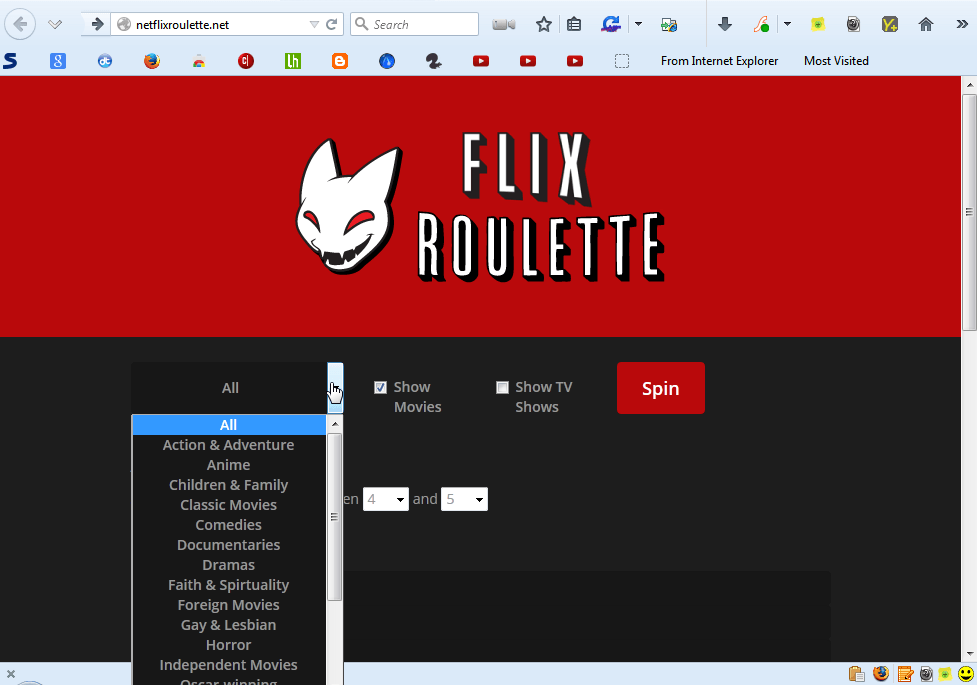
Task: Open the From Internet Explorer bookmarks folder
Action: tap(719, 60)
